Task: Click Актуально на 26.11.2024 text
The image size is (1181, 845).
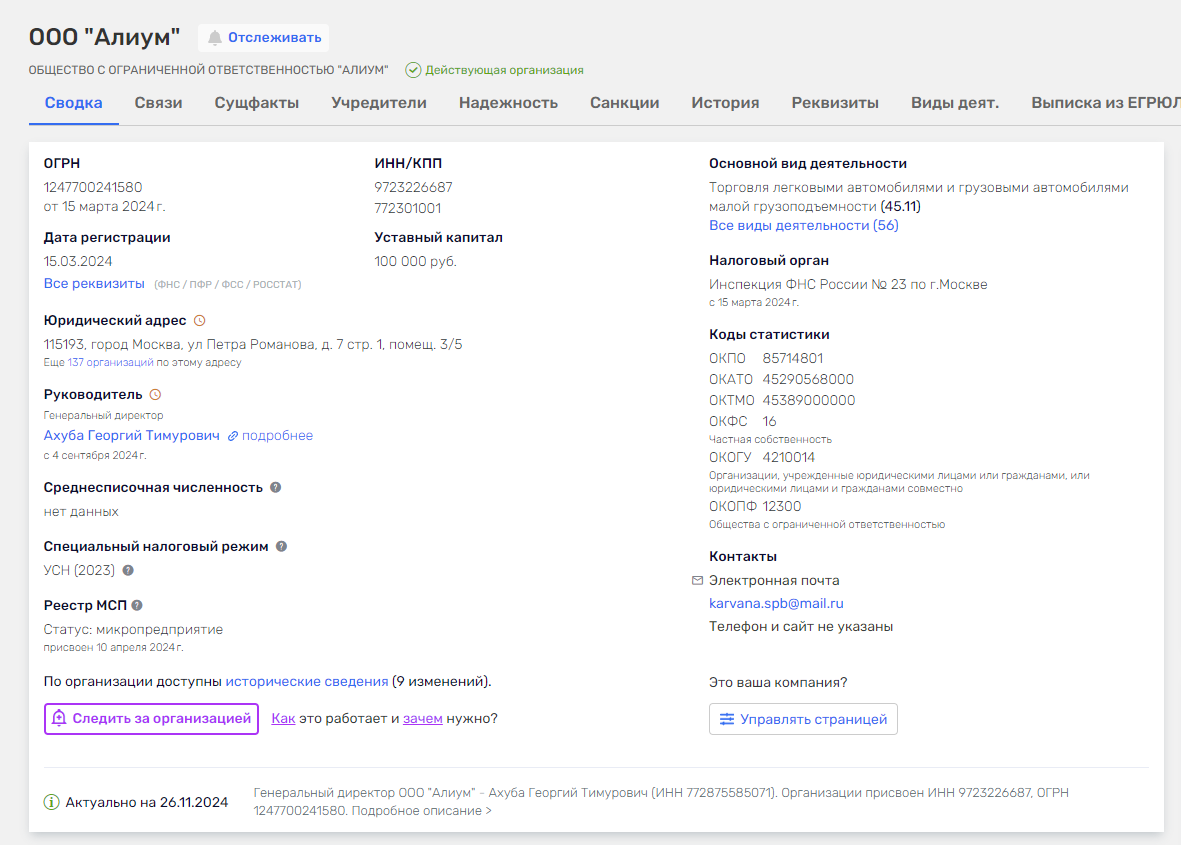Action: click(147, 803)
